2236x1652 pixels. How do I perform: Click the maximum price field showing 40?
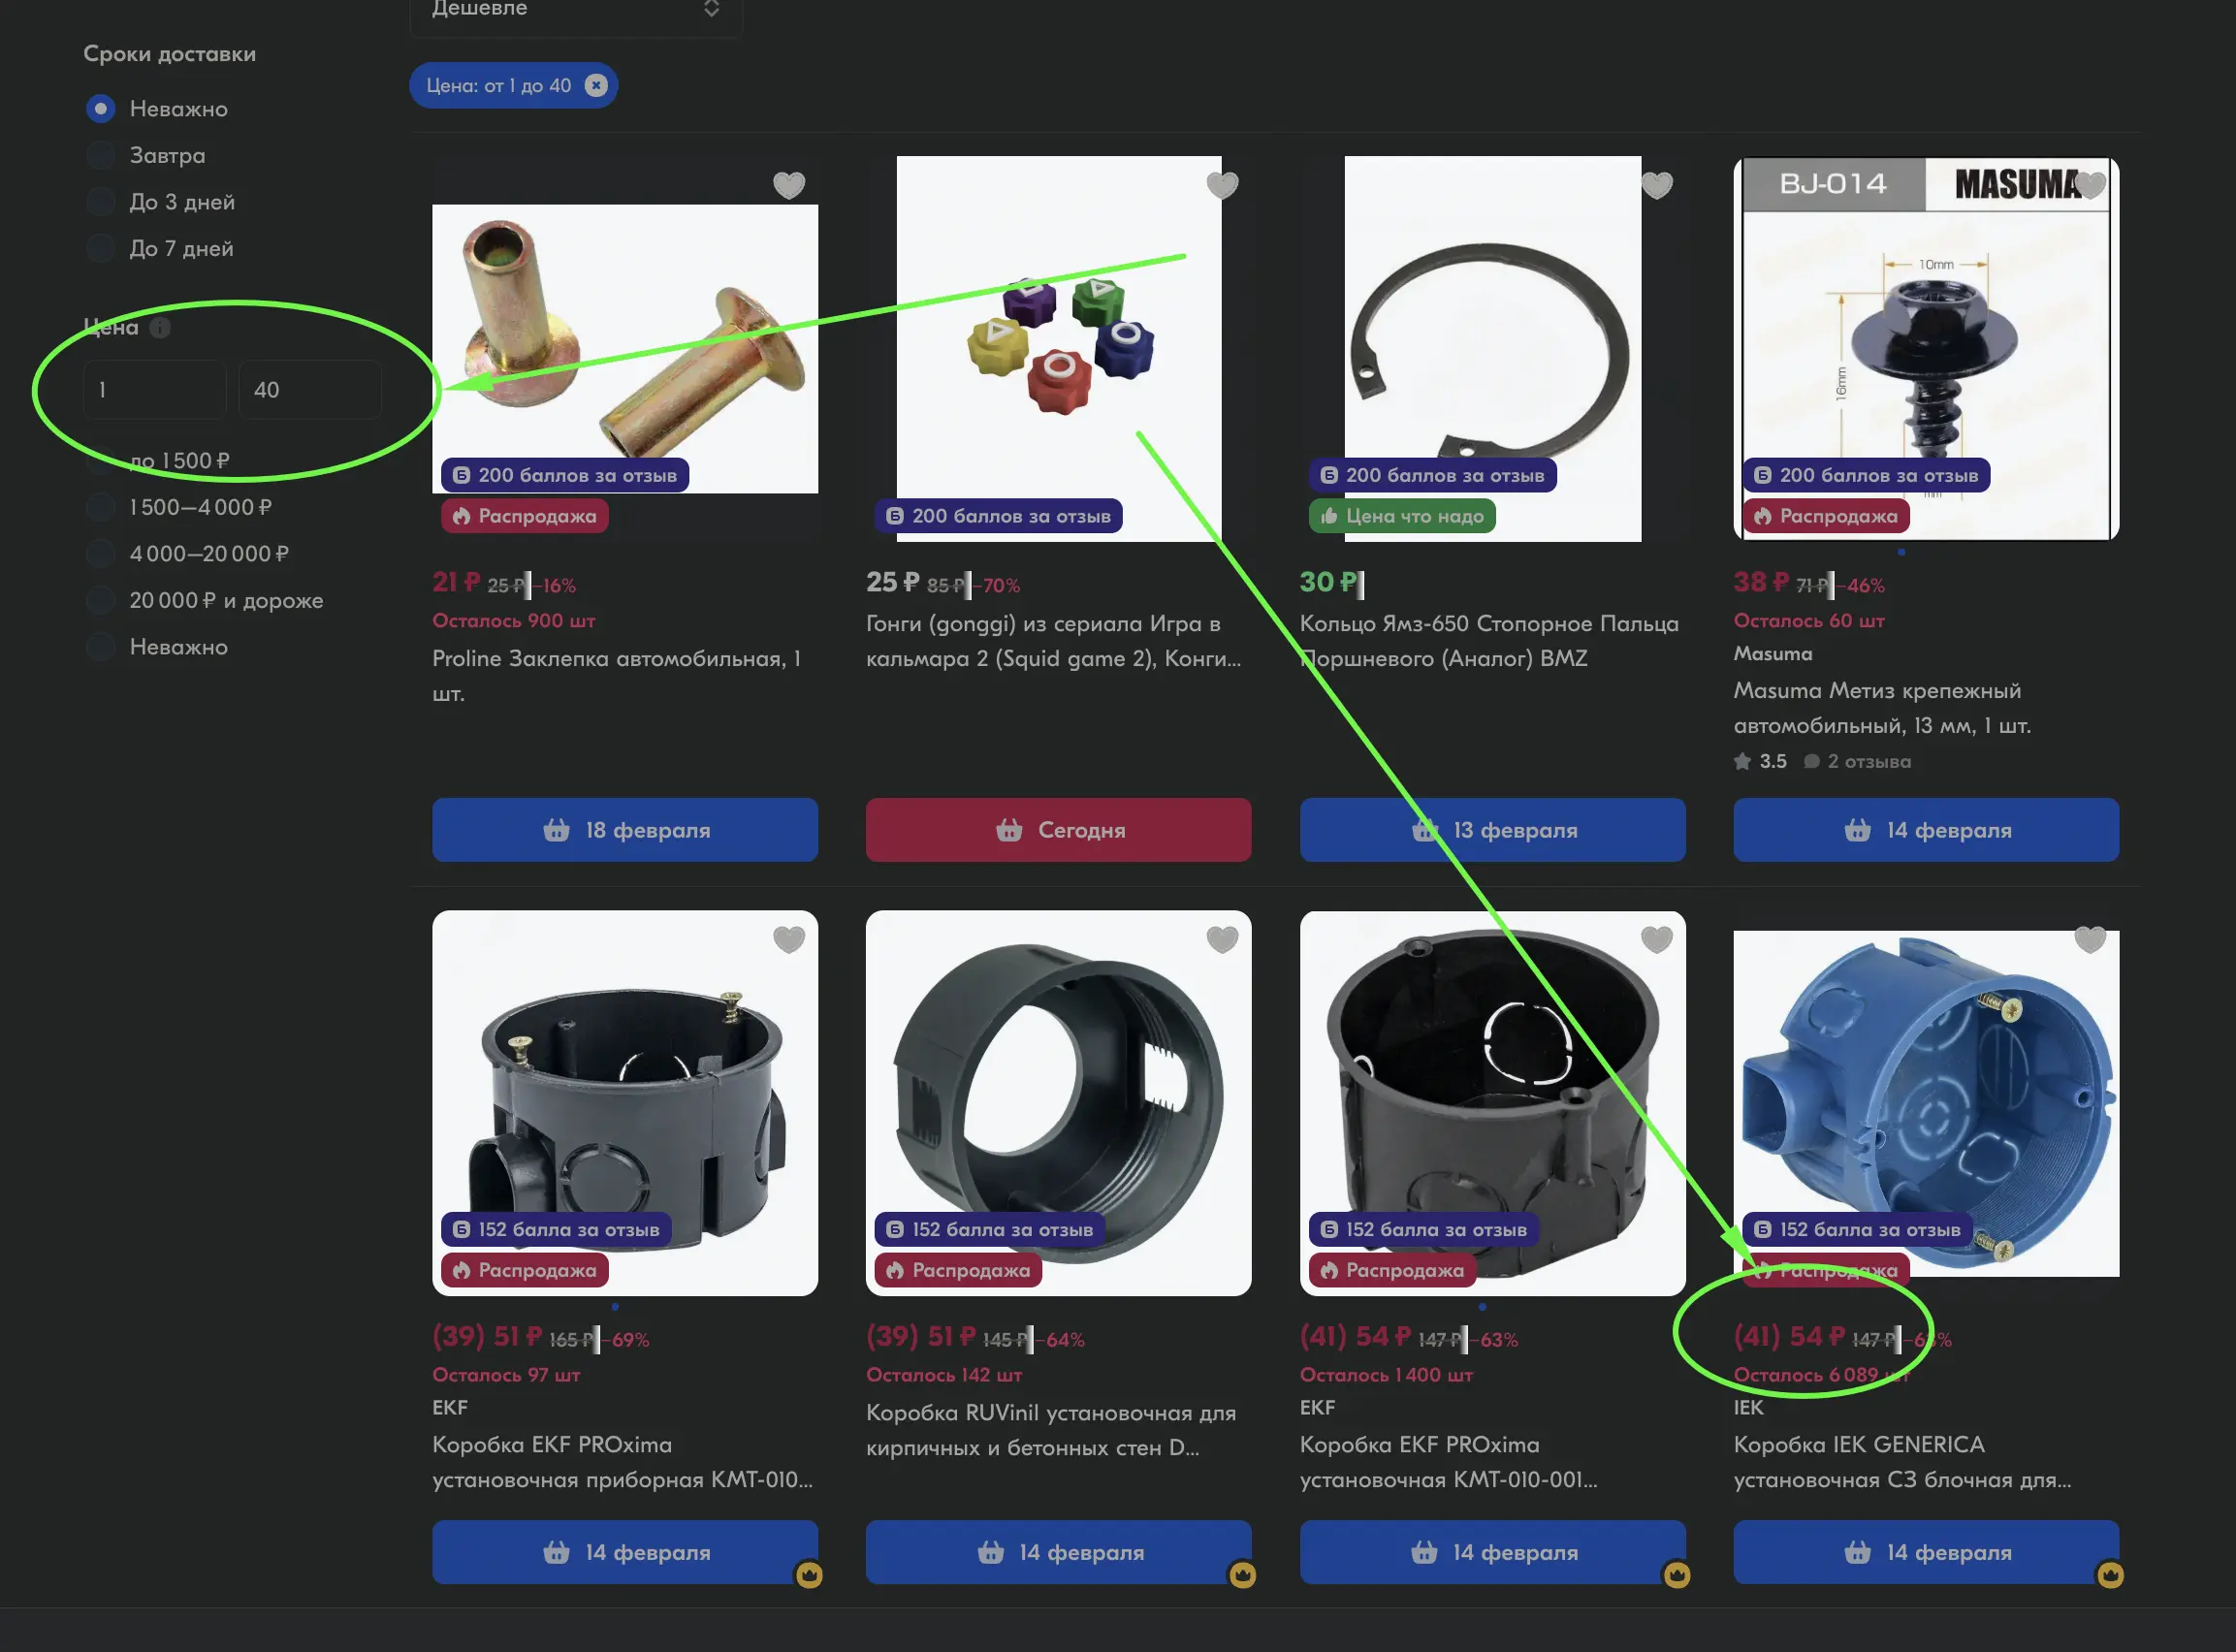(310, 389)
